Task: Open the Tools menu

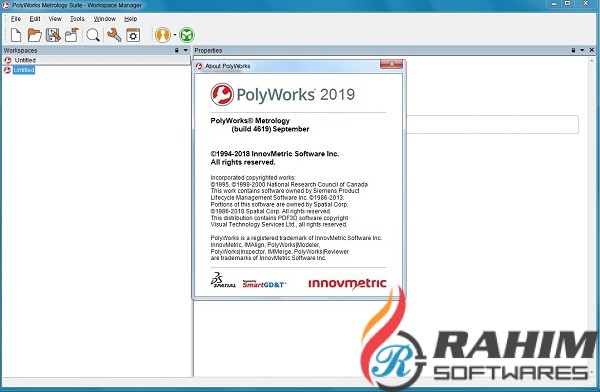Action: [77, 19]
